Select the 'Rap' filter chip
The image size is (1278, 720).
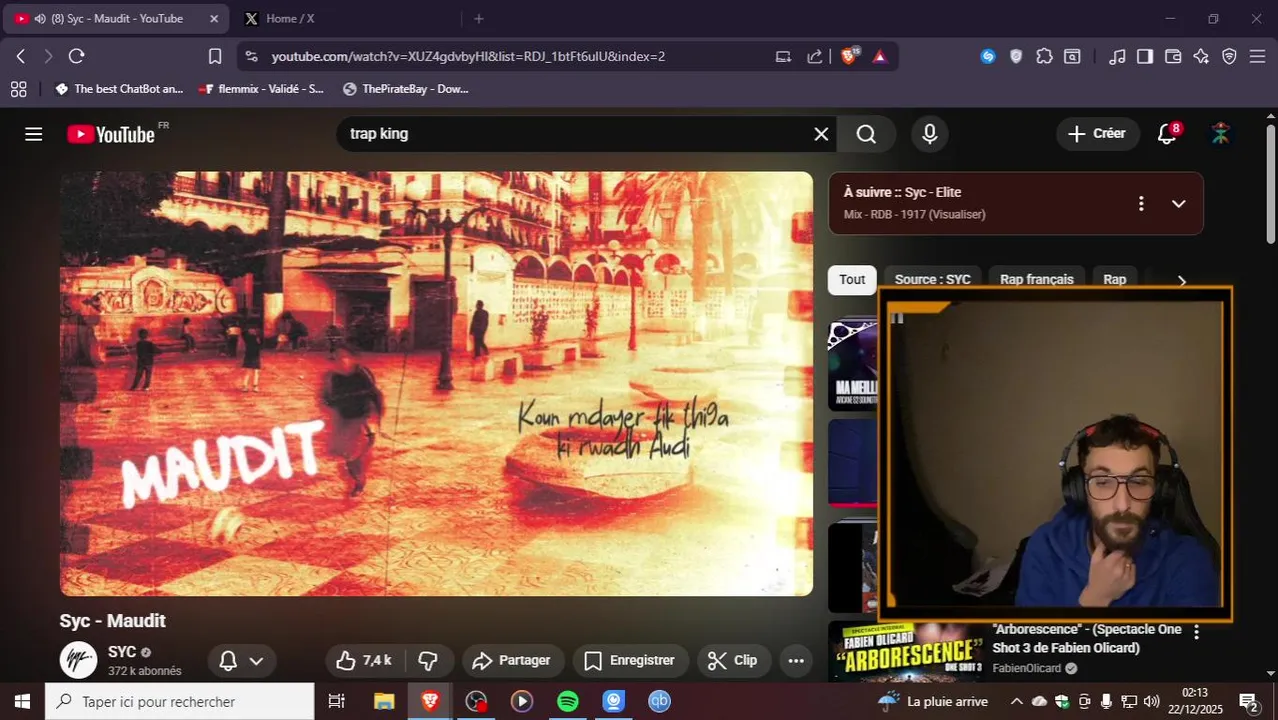1114,280
